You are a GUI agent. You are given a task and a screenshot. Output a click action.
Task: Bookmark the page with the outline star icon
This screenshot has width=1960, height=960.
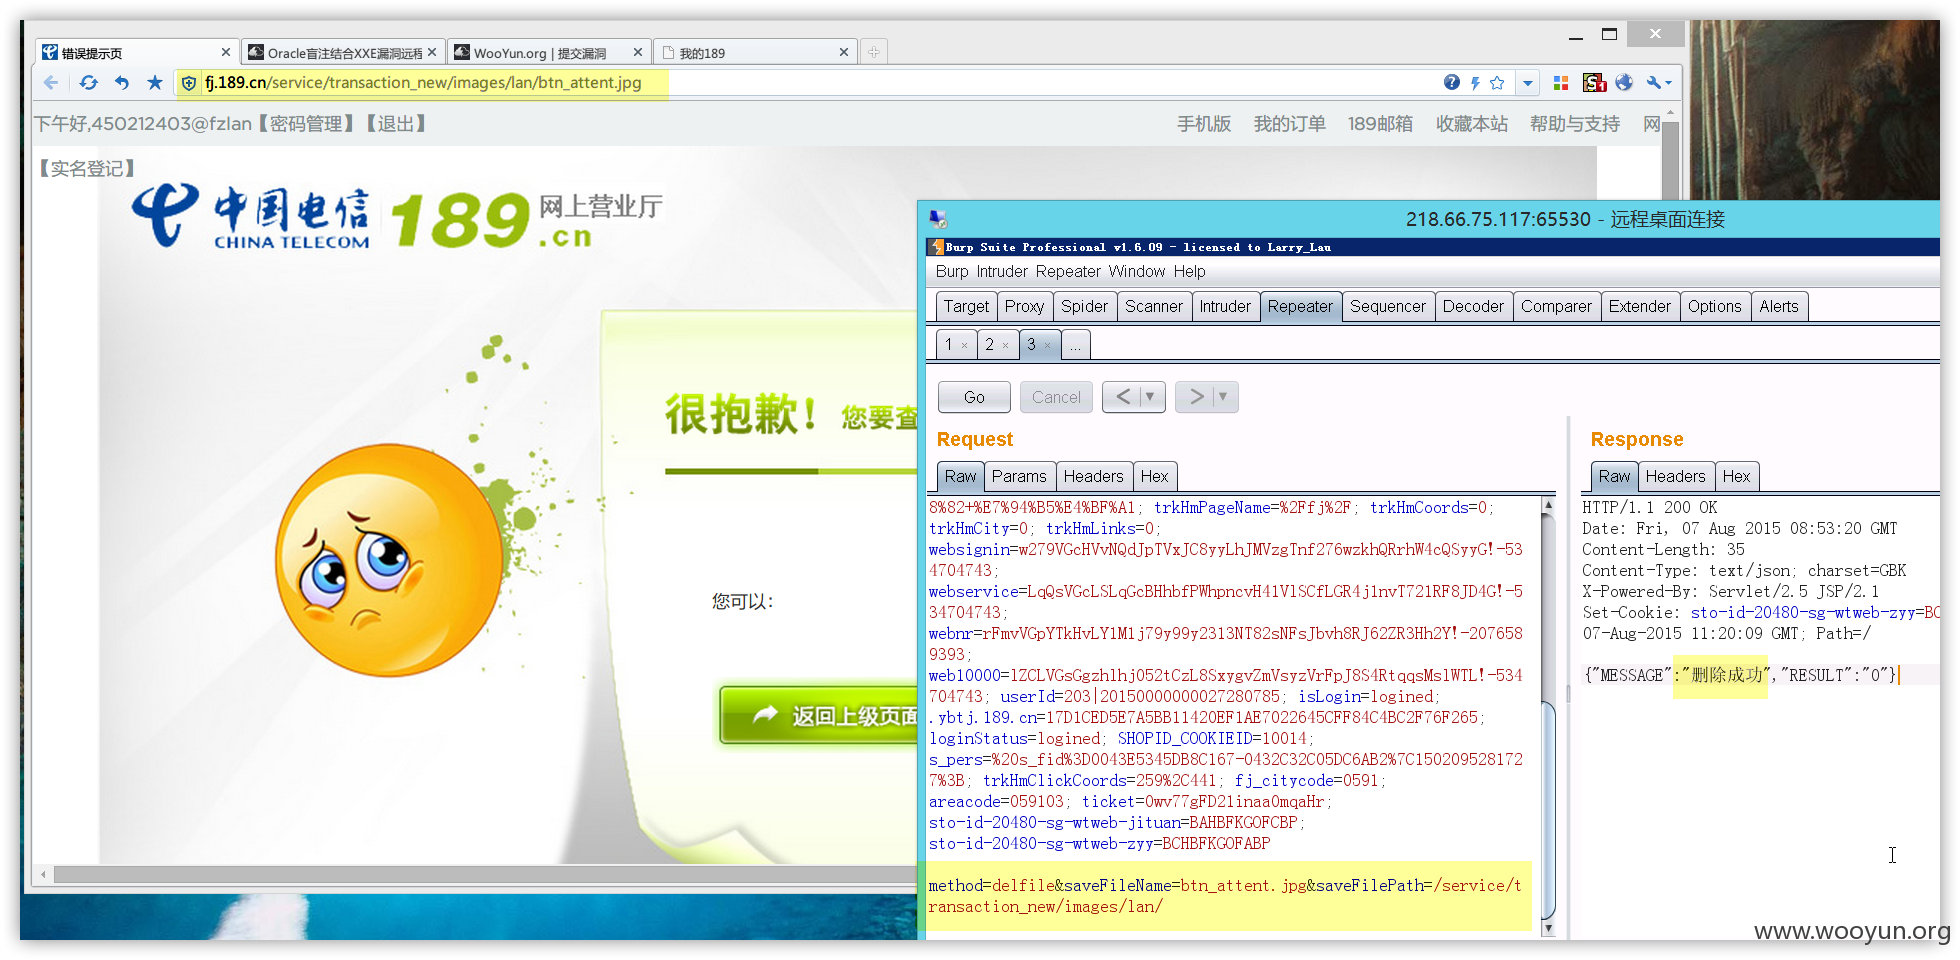click(1497, 83)
